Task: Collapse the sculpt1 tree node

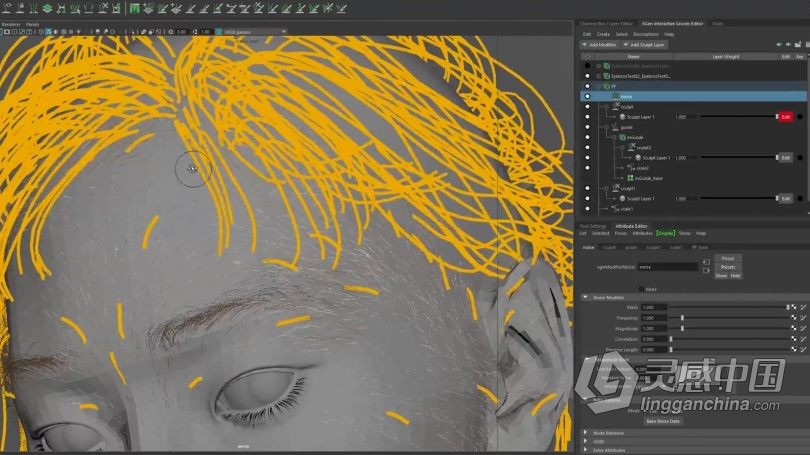Action: click(606, 189)
